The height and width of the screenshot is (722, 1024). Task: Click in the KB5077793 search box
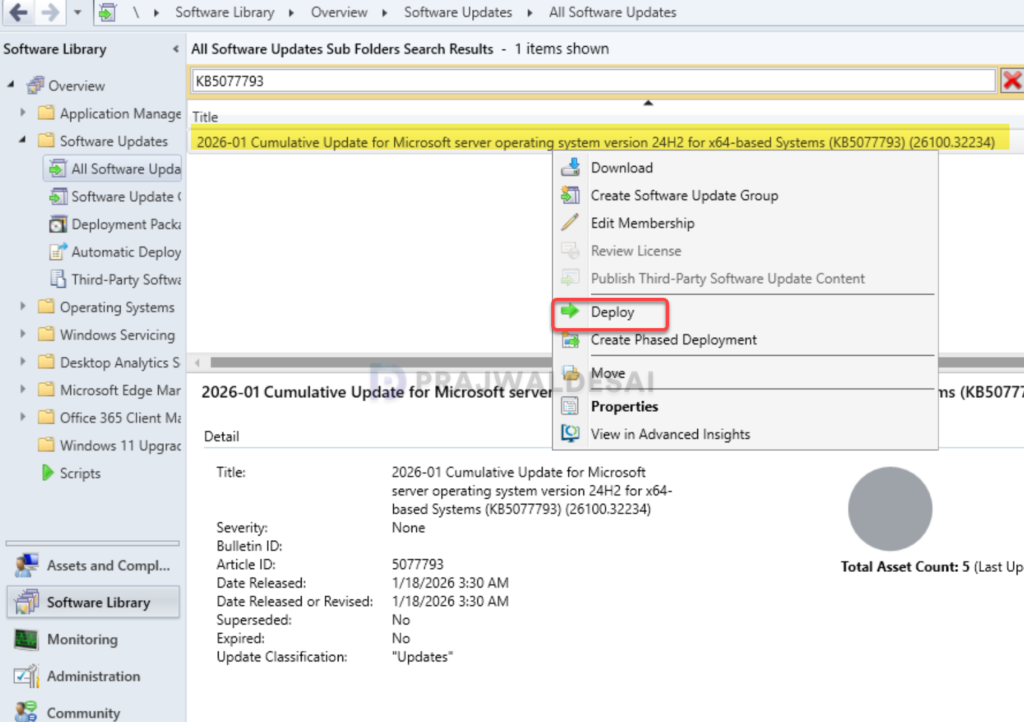pos(593,81)
